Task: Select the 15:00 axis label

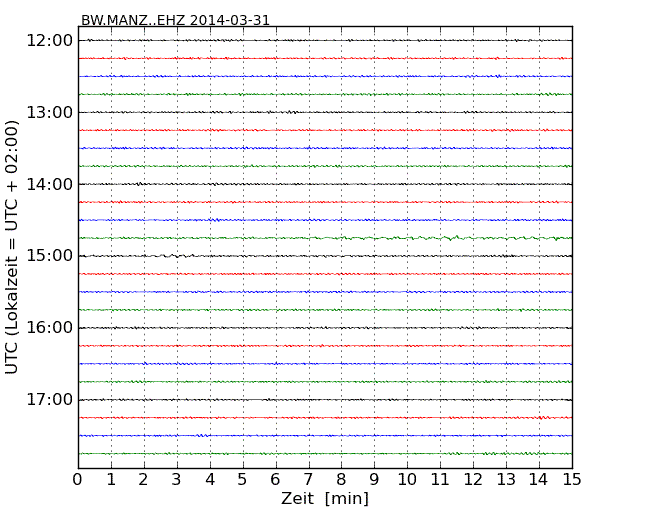Action: (x=50, y=256)
